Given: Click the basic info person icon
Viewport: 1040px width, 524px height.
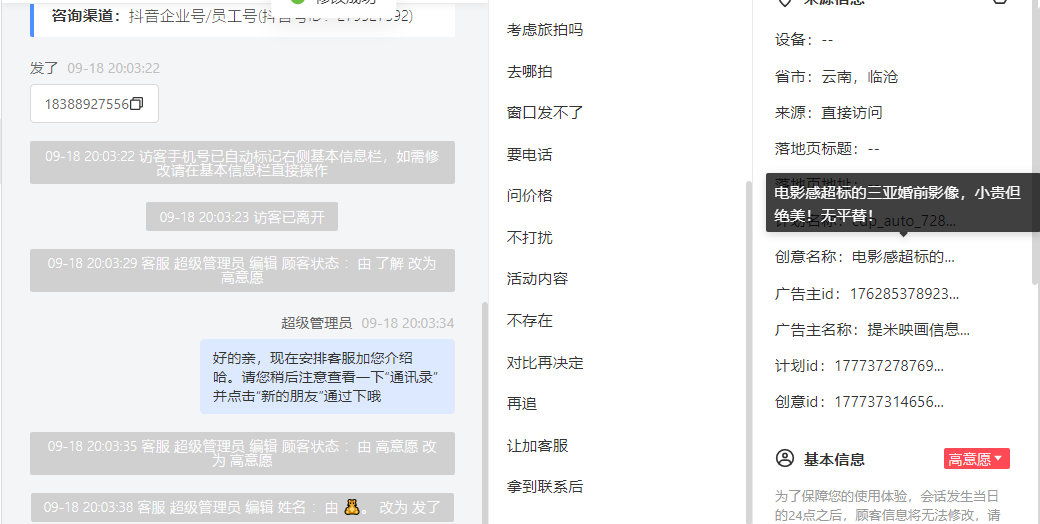Looking at the screenshot, I should [x=785, y=458].
